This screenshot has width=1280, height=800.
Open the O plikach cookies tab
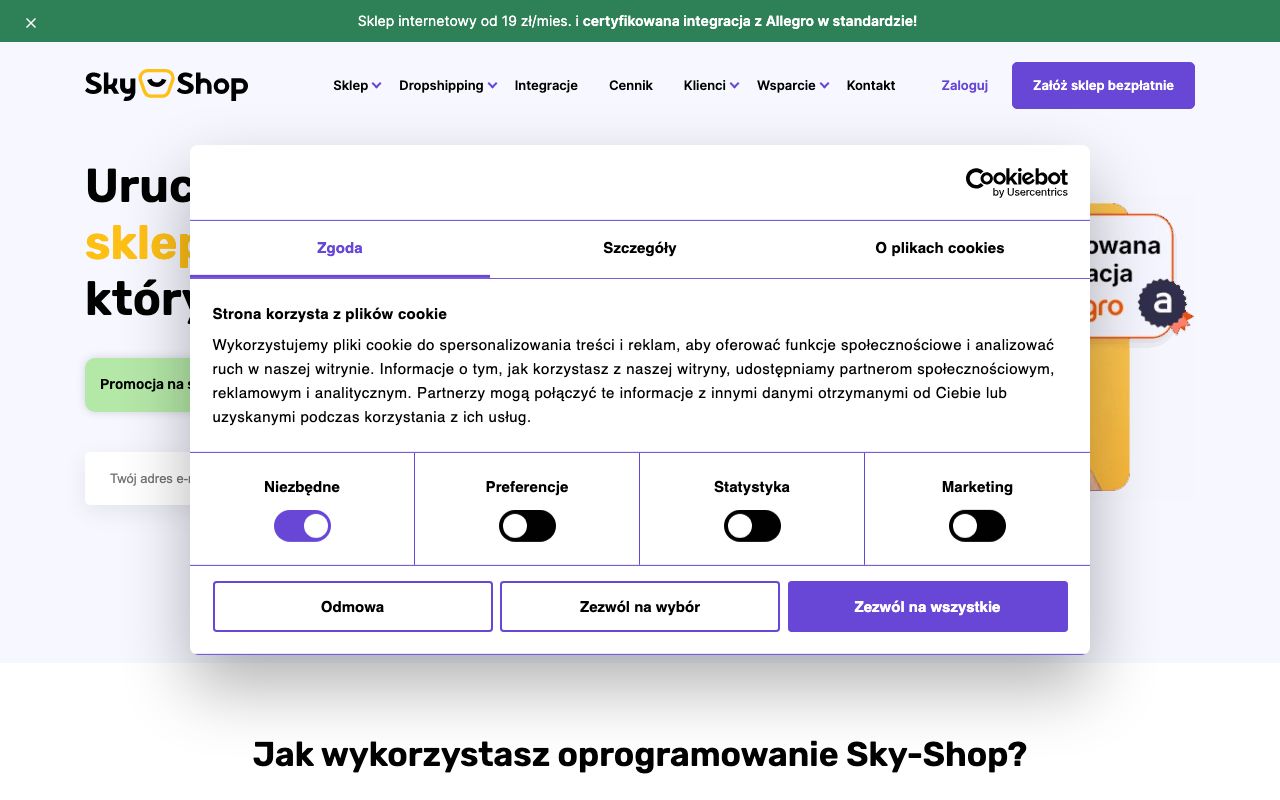(x=940, y=248)
